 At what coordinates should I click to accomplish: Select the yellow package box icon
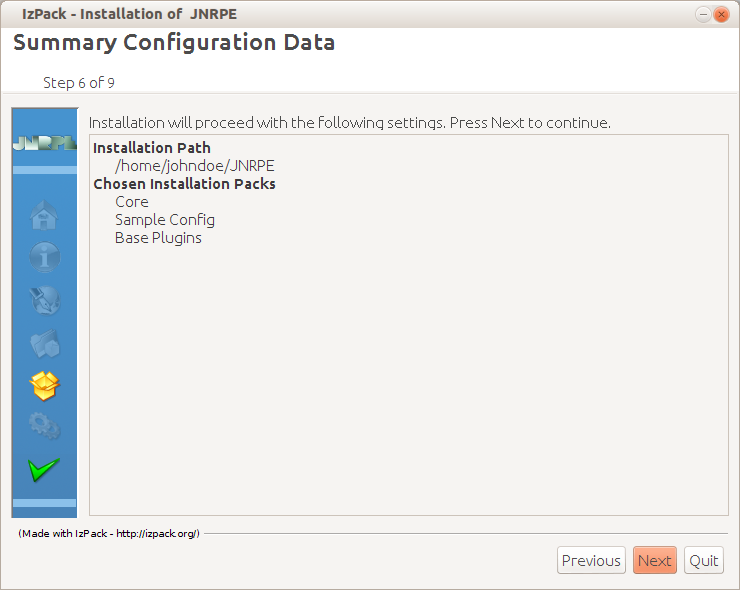(44, 386)
